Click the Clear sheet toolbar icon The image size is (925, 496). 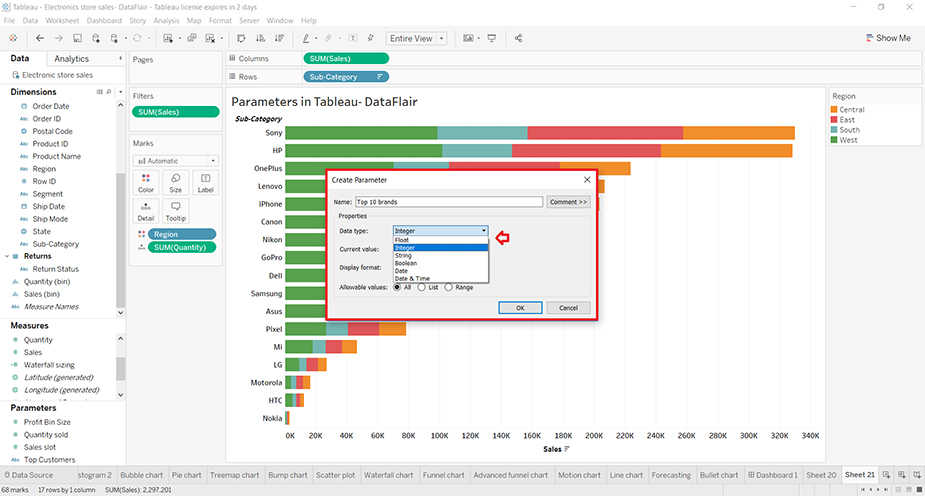point(210,38)
